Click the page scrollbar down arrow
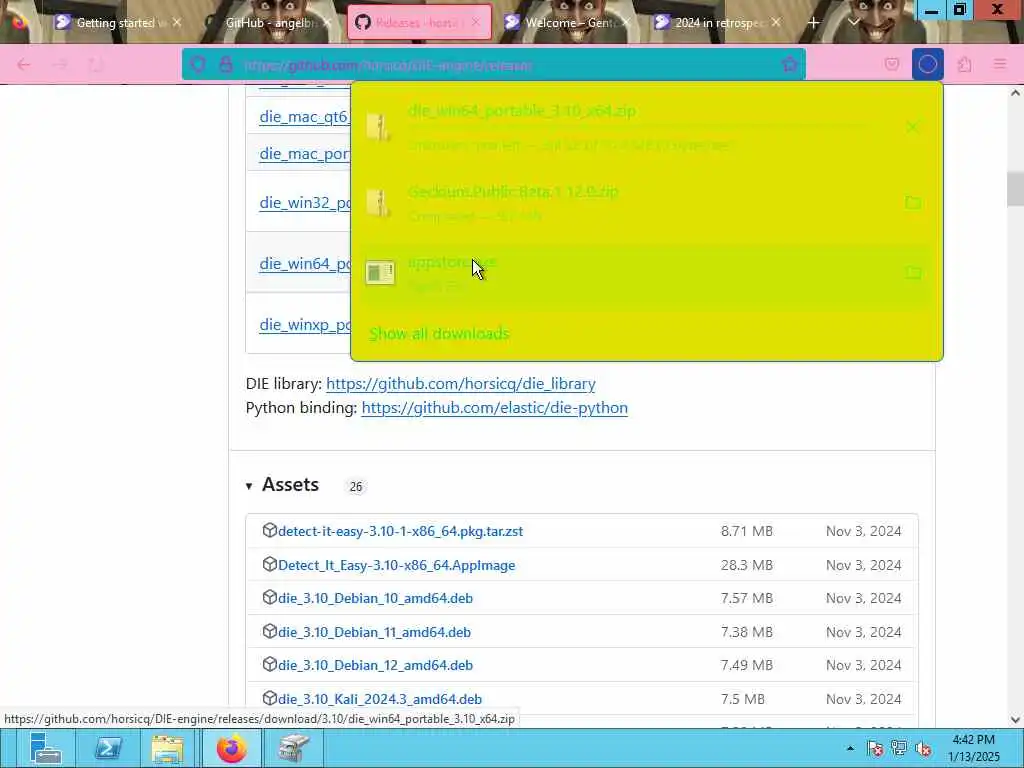 pos(1015,720)
